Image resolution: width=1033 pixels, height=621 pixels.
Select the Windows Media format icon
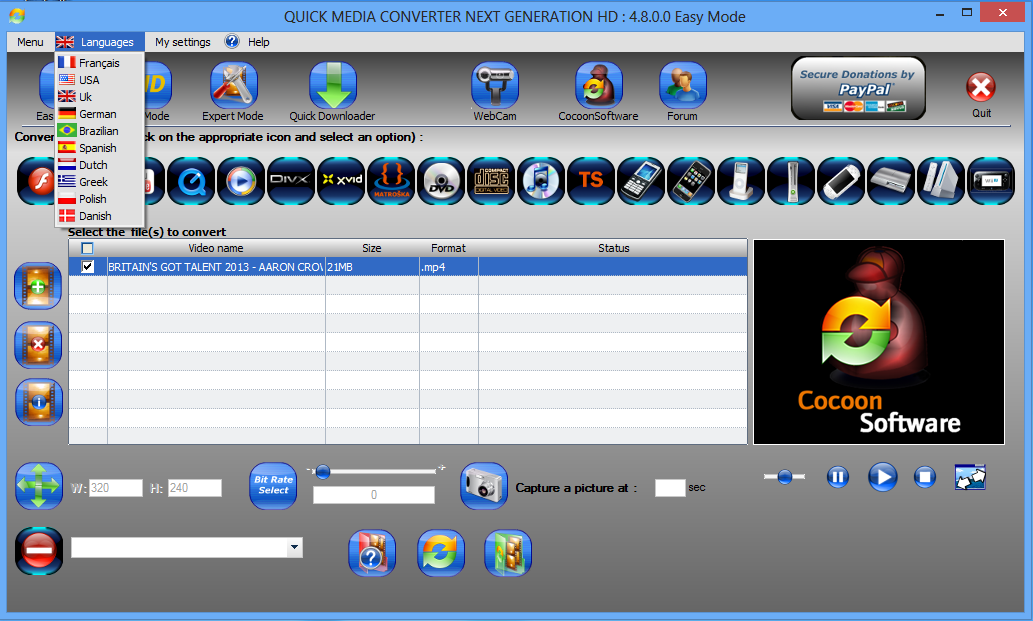(241, 180)
